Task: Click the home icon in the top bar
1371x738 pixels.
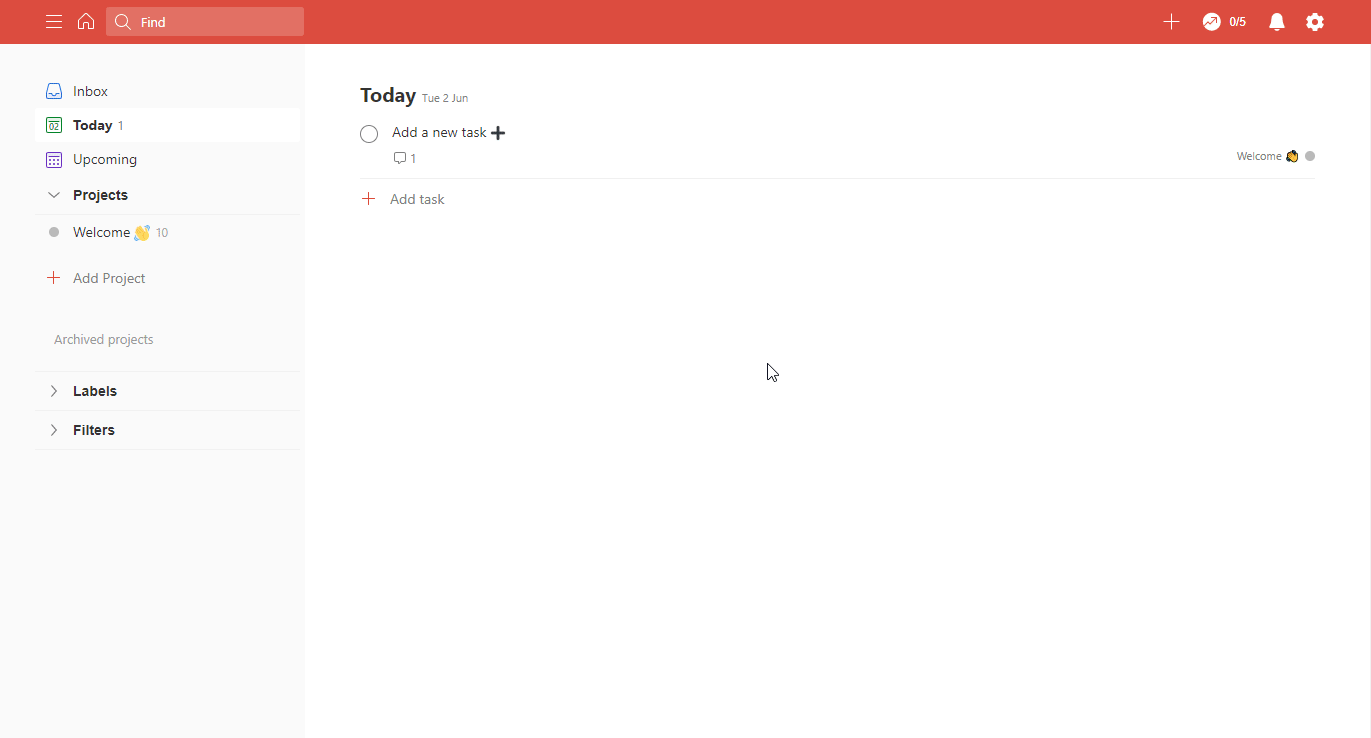Action: coord(86,21)
